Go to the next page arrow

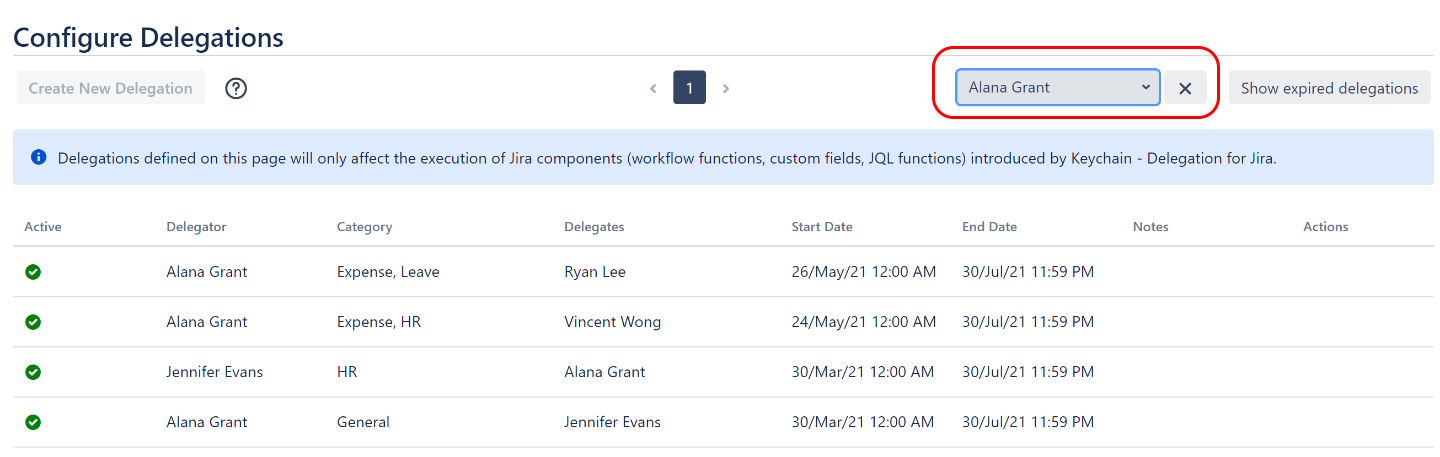[x=726, y=88]
